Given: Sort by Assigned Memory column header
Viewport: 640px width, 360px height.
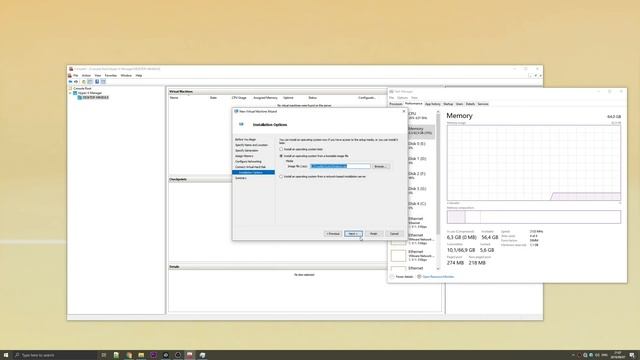Looking at the screenshot, I should click(265, 98).
